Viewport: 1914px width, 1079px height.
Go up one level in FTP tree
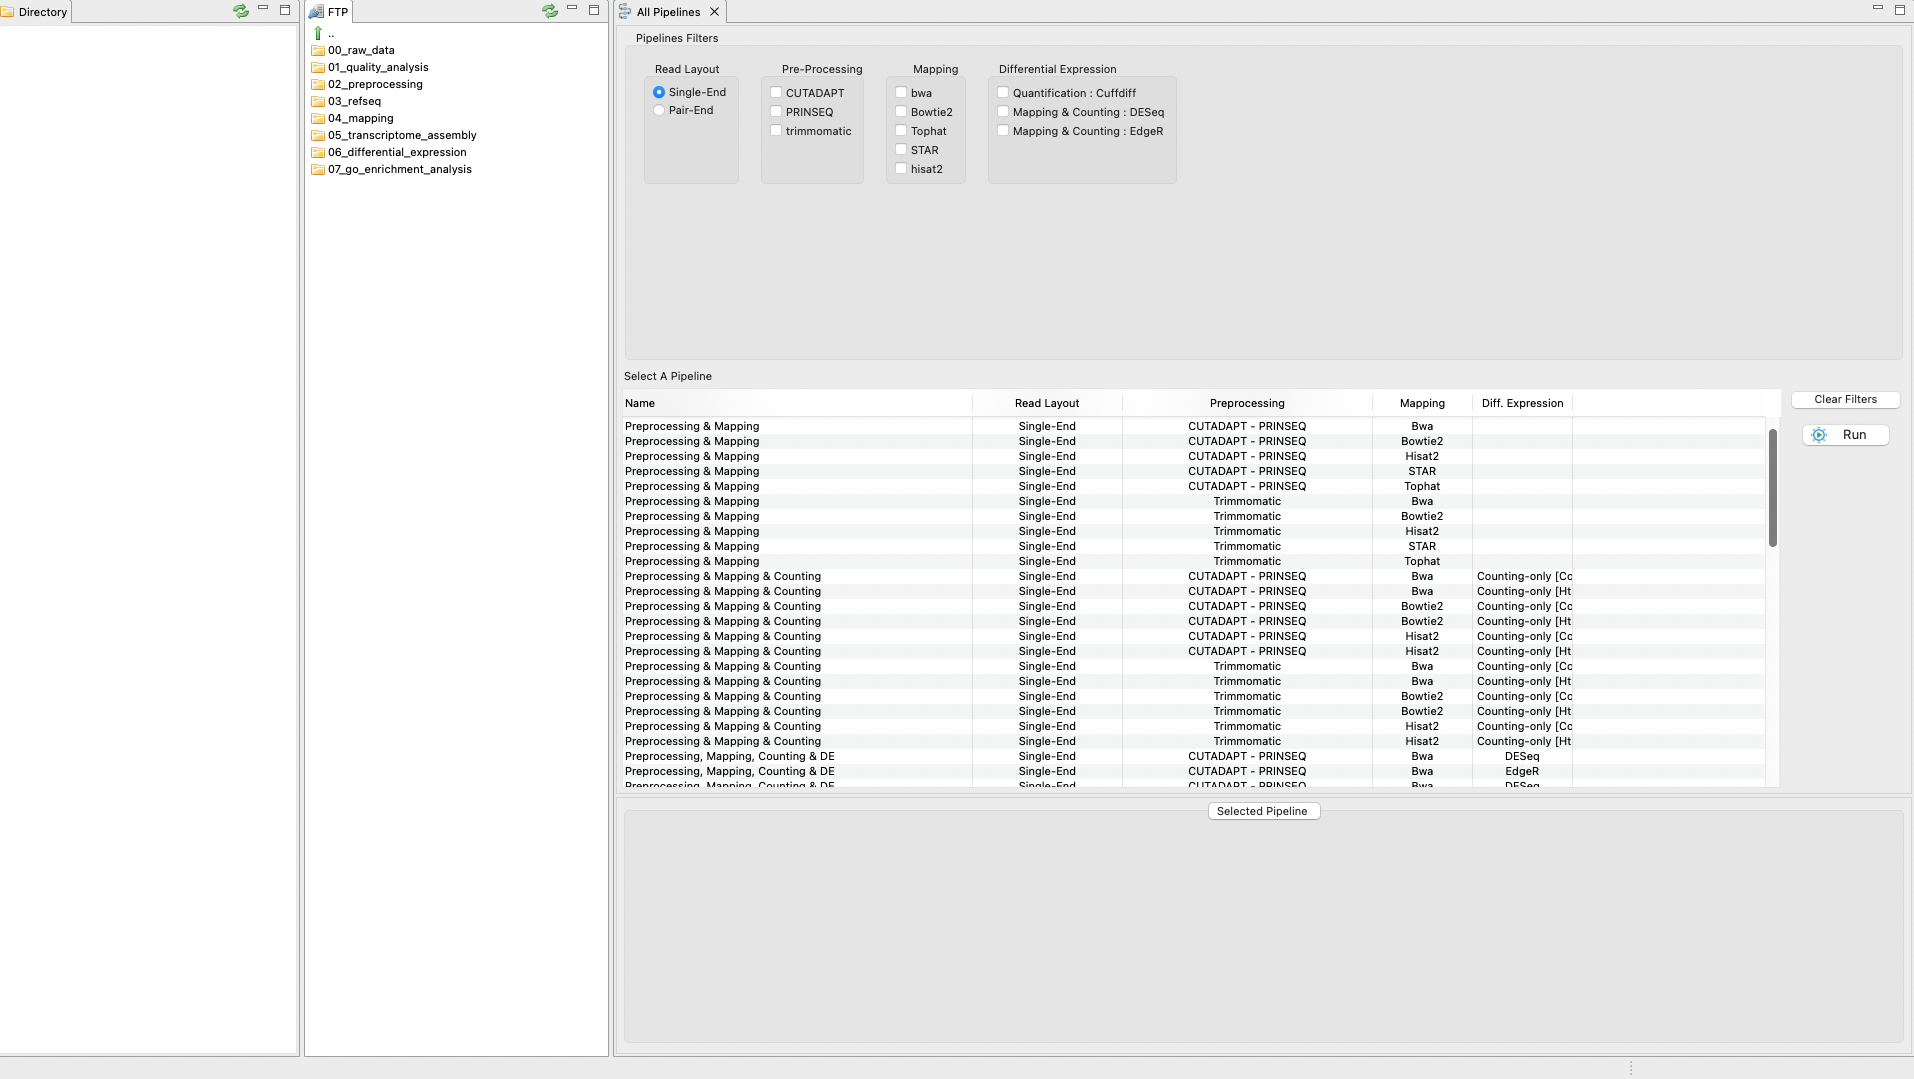(319, 33)
